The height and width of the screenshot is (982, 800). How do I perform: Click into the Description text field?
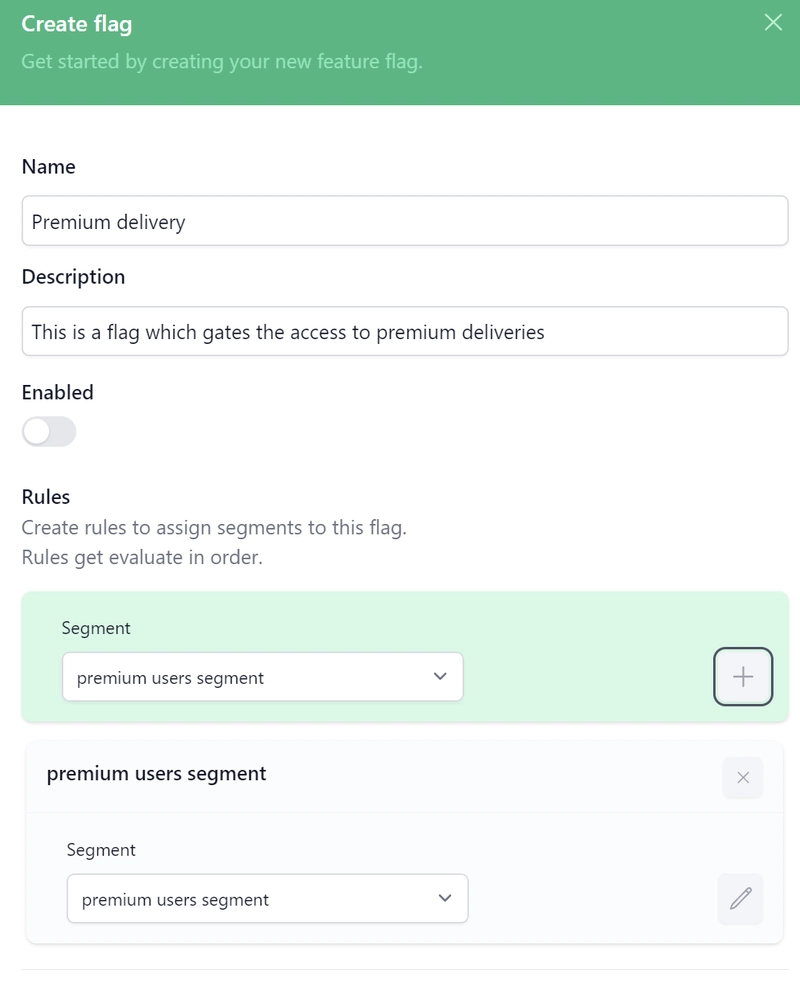(405, 331)
